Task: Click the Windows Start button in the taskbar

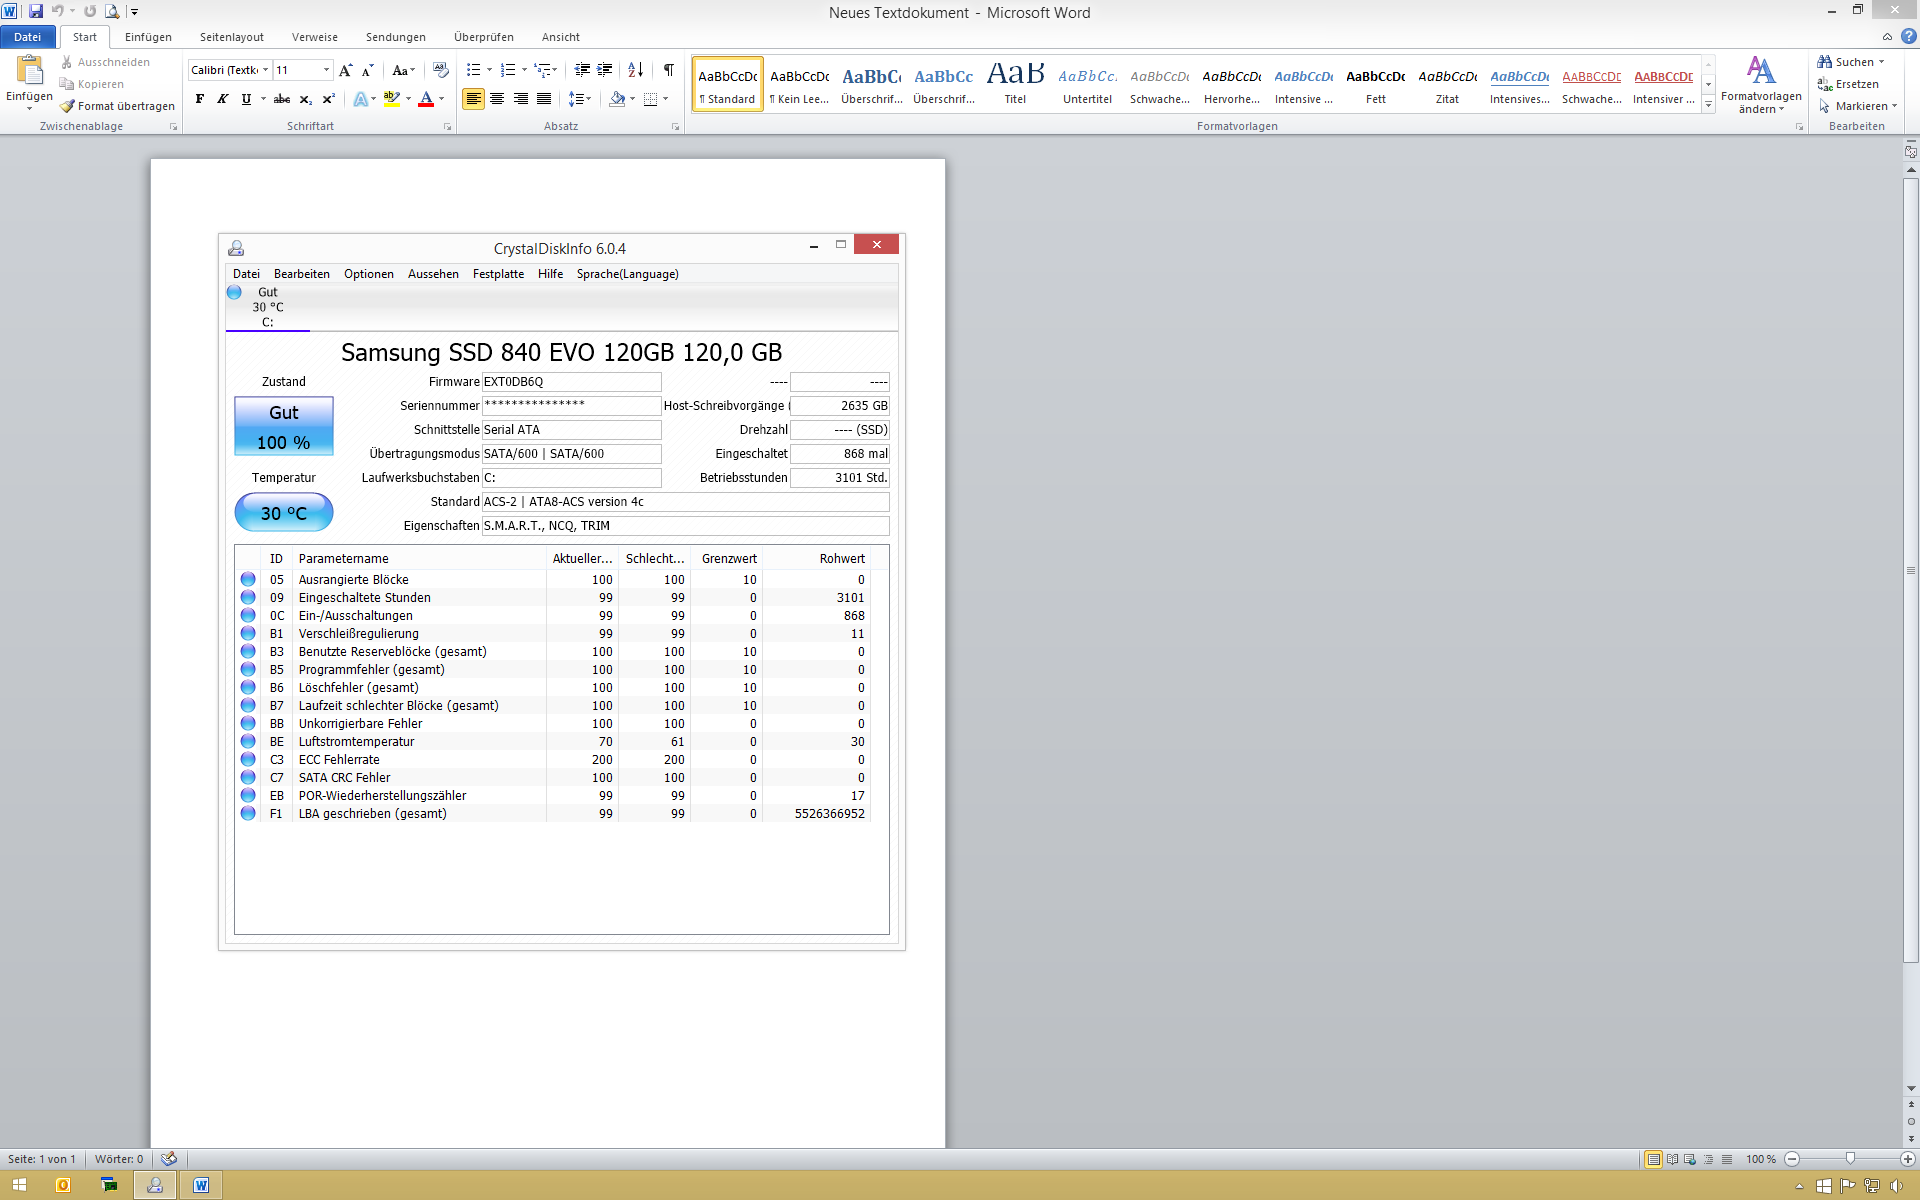Action: [x=19, y=1185]
